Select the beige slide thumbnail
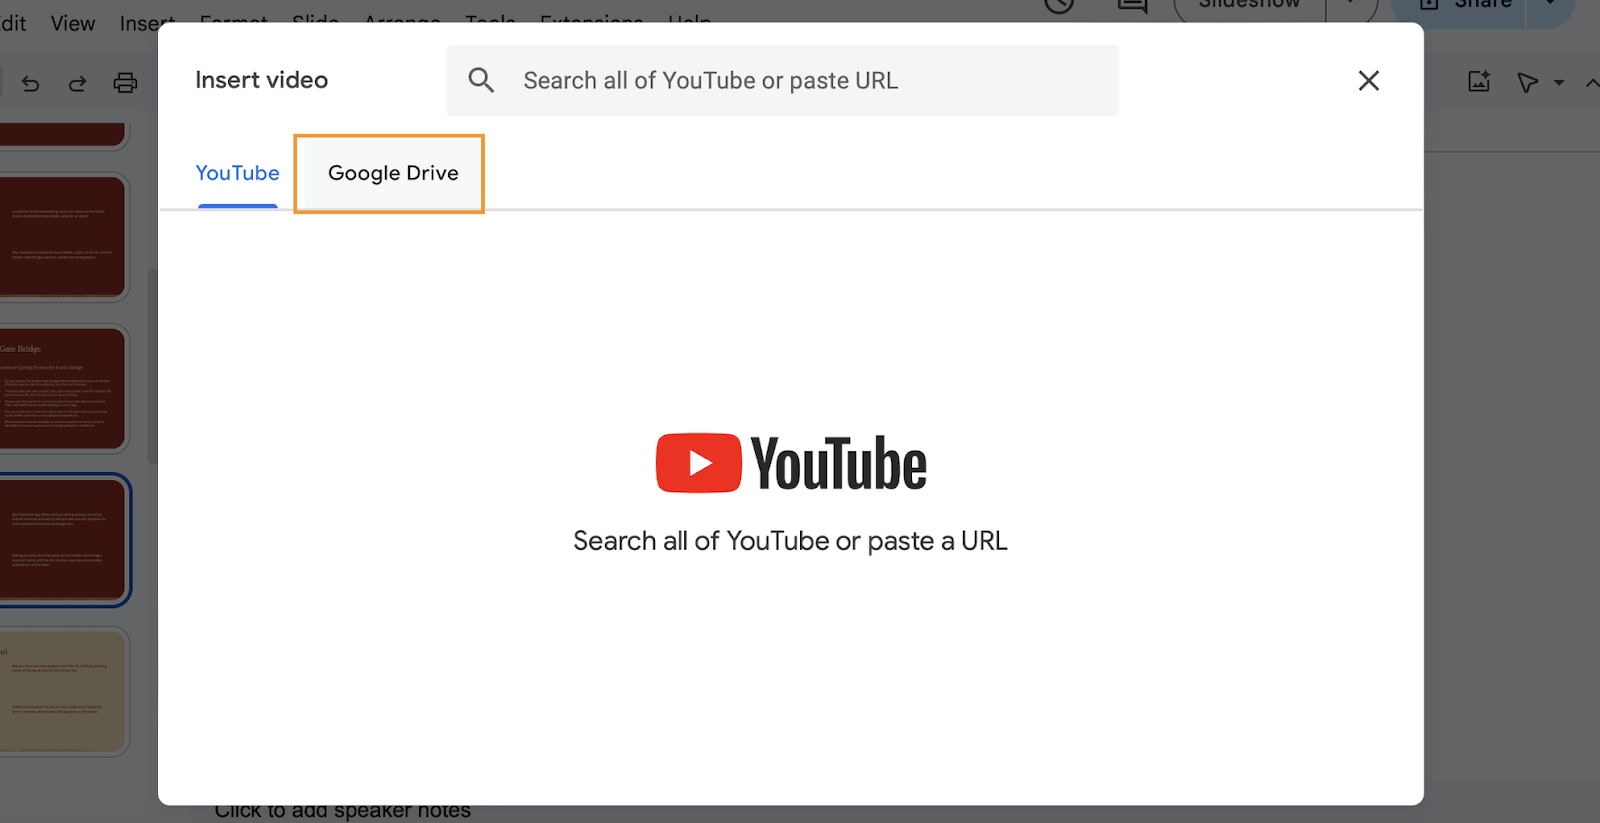1600x823 pixels. (63, 691)
